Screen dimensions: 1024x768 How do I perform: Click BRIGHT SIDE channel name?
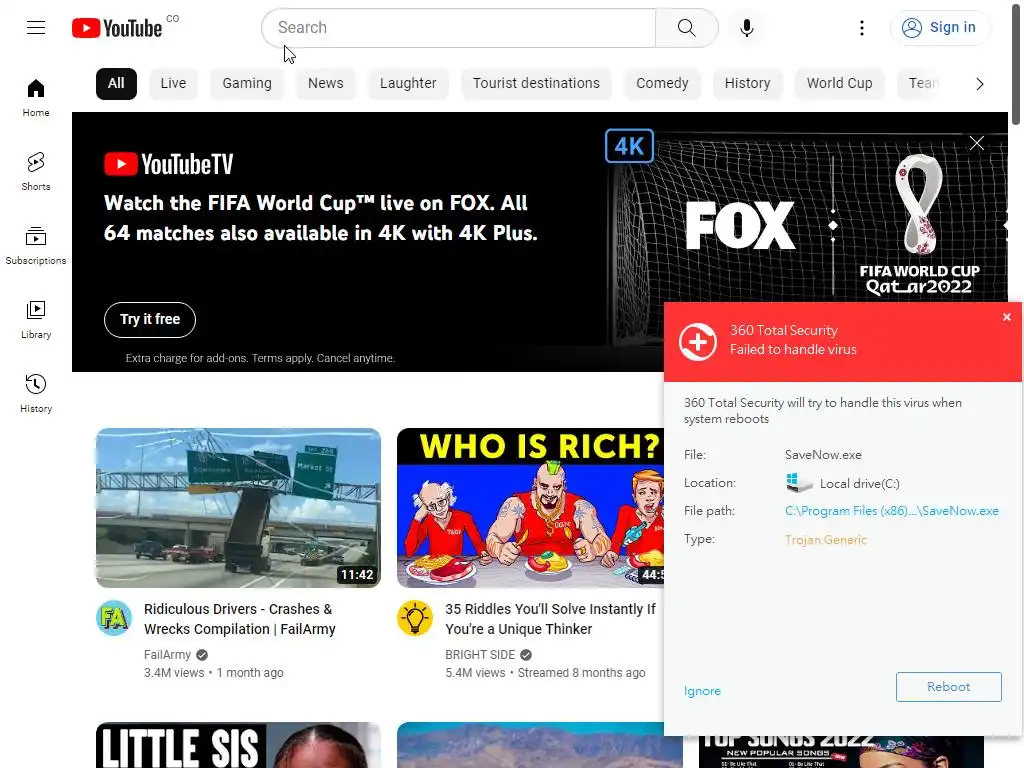pyautogui.click(x=480, y=654)
